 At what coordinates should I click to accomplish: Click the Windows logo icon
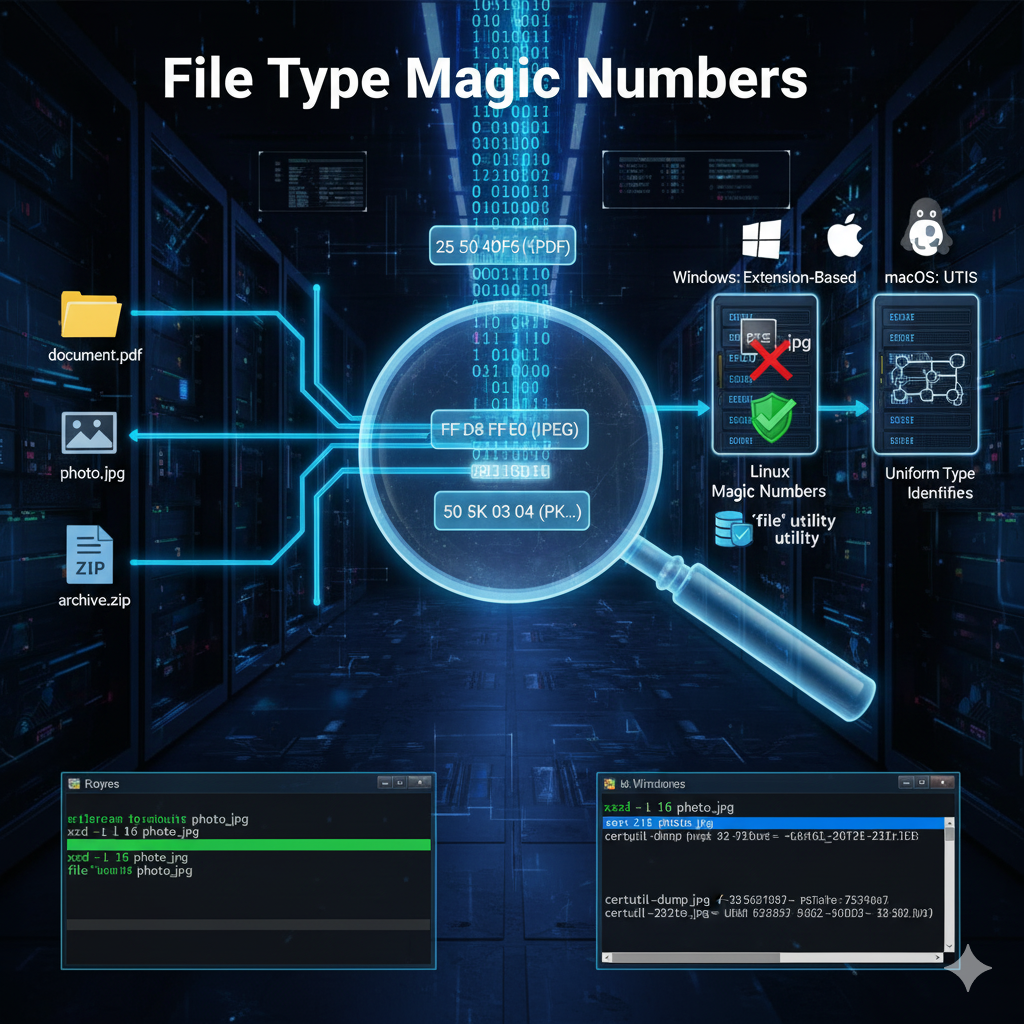pos(764,242)
